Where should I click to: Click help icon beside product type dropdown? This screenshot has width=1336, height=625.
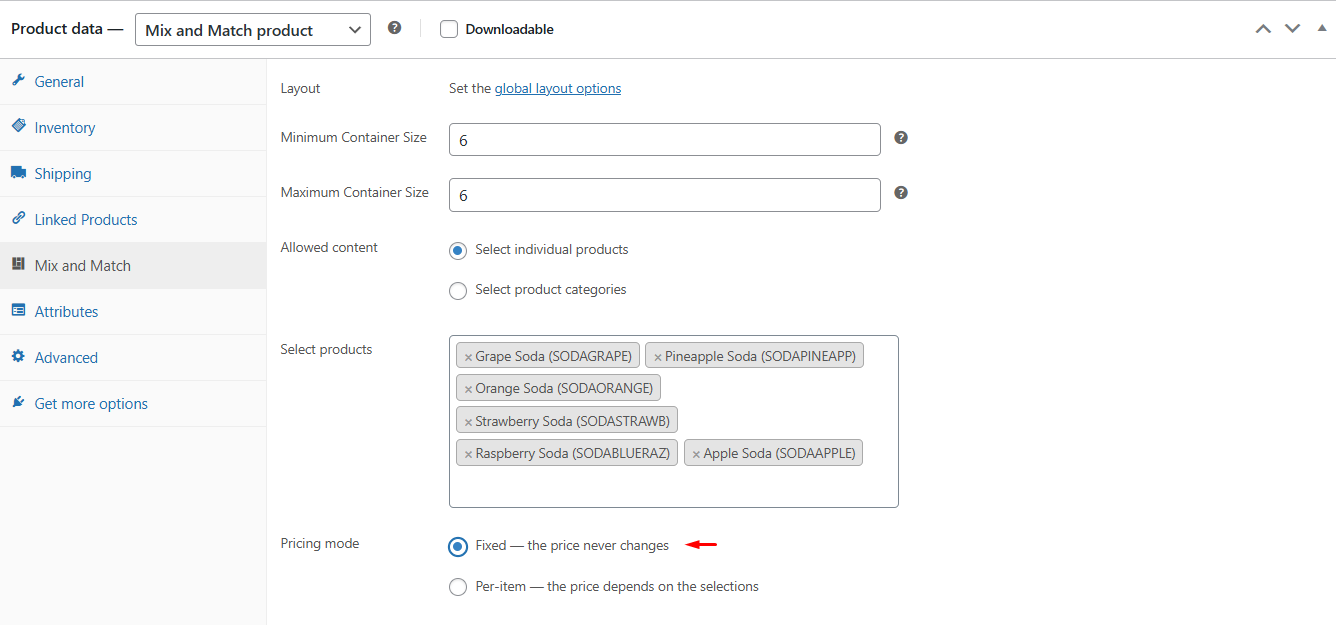click(395, 28)
